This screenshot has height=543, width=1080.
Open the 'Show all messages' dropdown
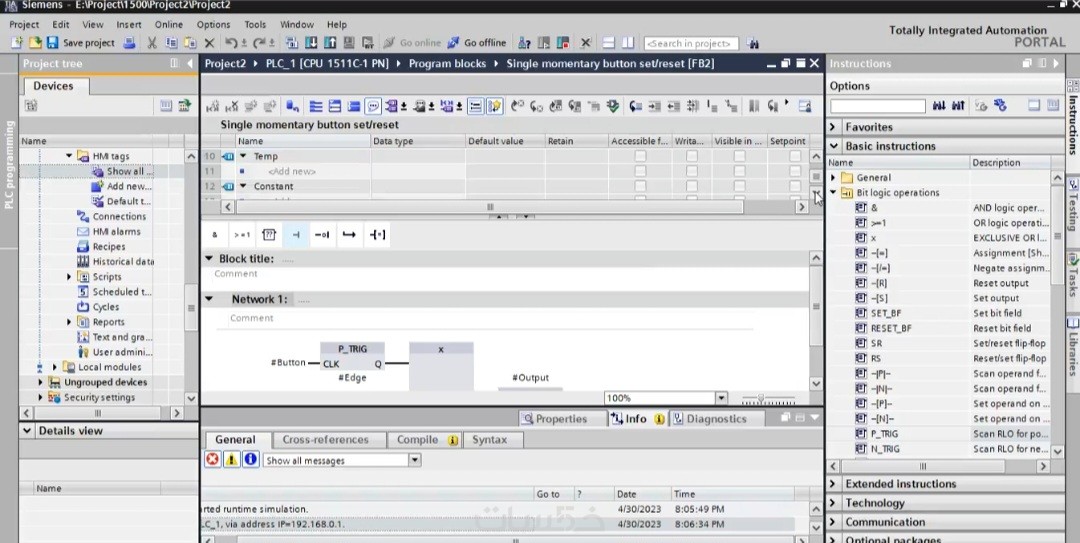(415, 460)
